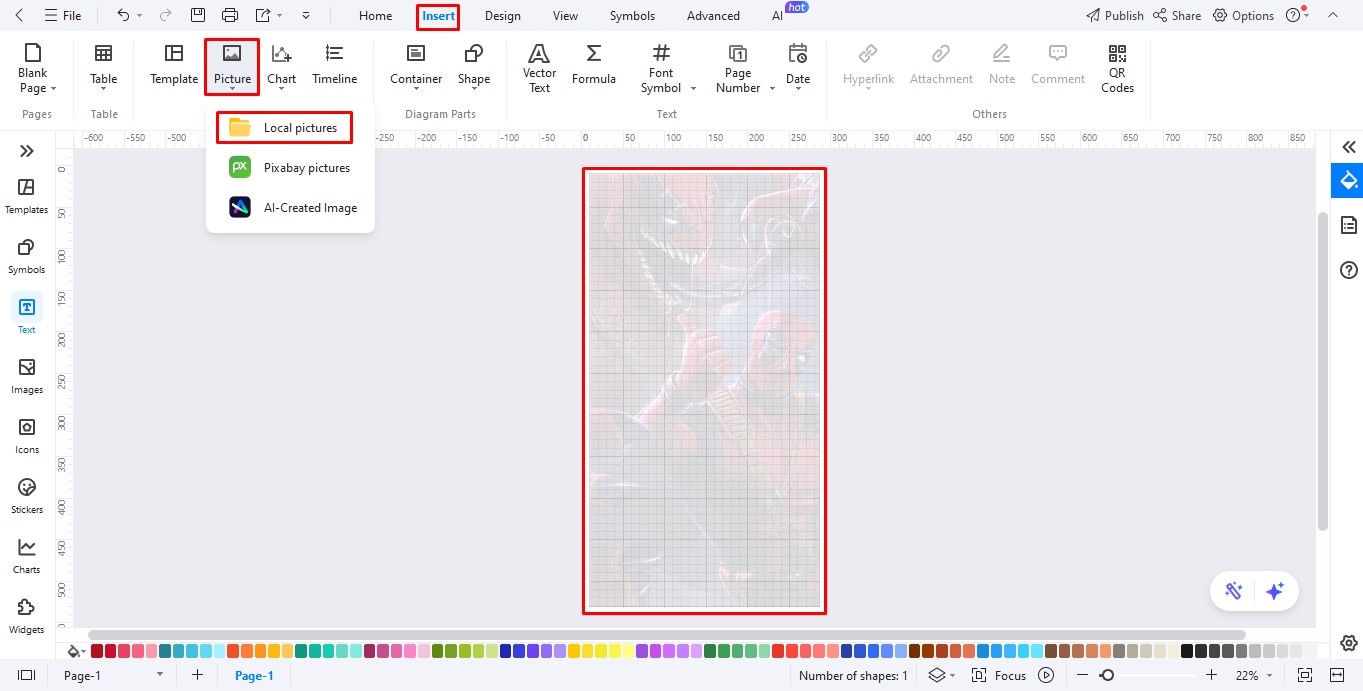Add a Container

coord(416,66)
